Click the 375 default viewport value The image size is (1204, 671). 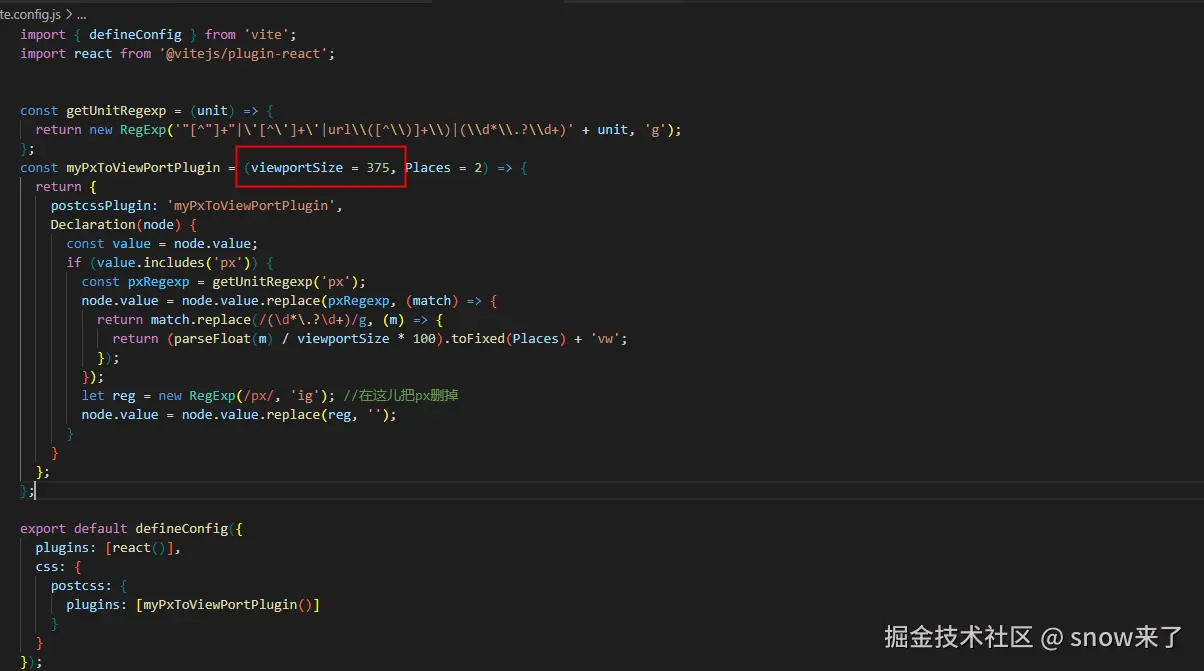click(378, 167)
